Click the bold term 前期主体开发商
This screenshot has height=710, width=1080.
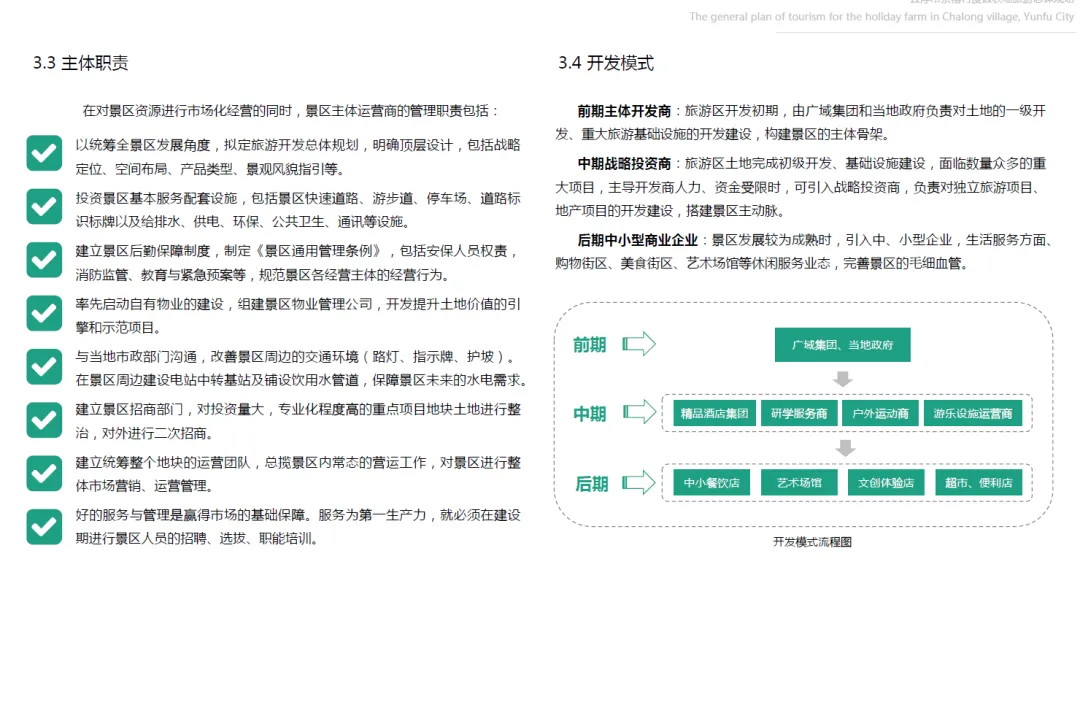pos(624,111)
